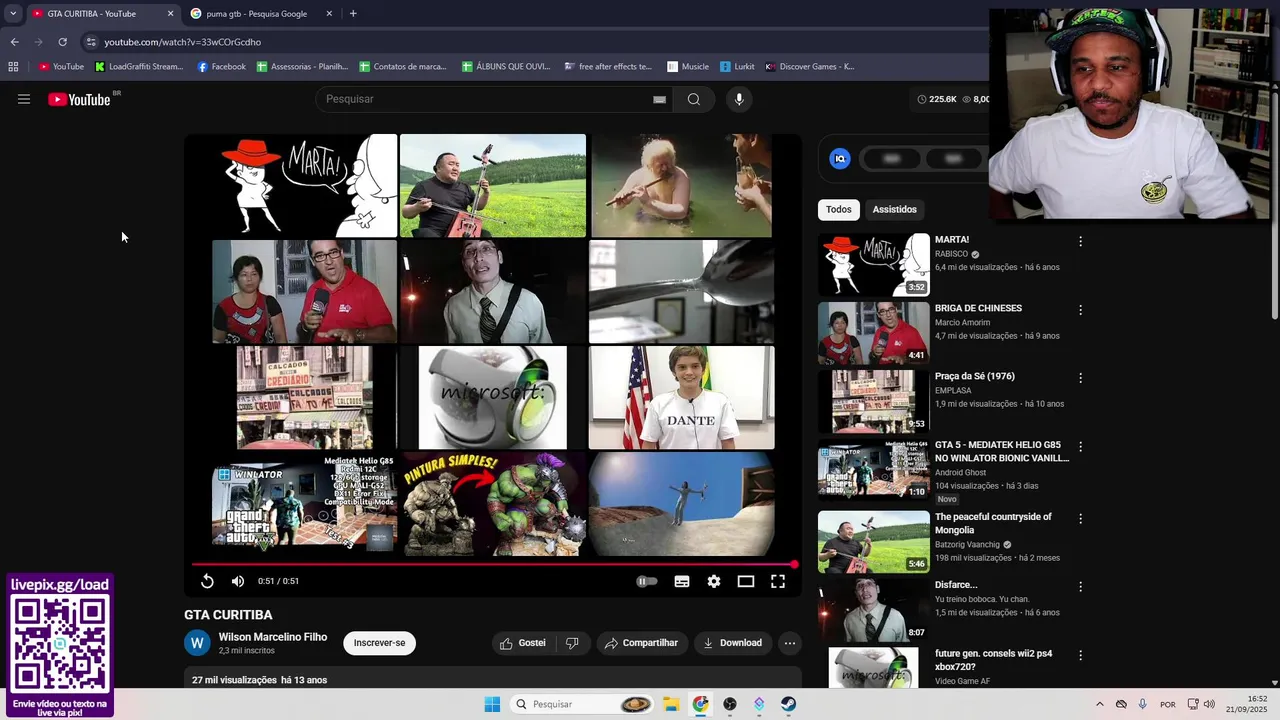1280x720 pixels.
Task: Open more actions ellipsis under video
Action: 790,643
